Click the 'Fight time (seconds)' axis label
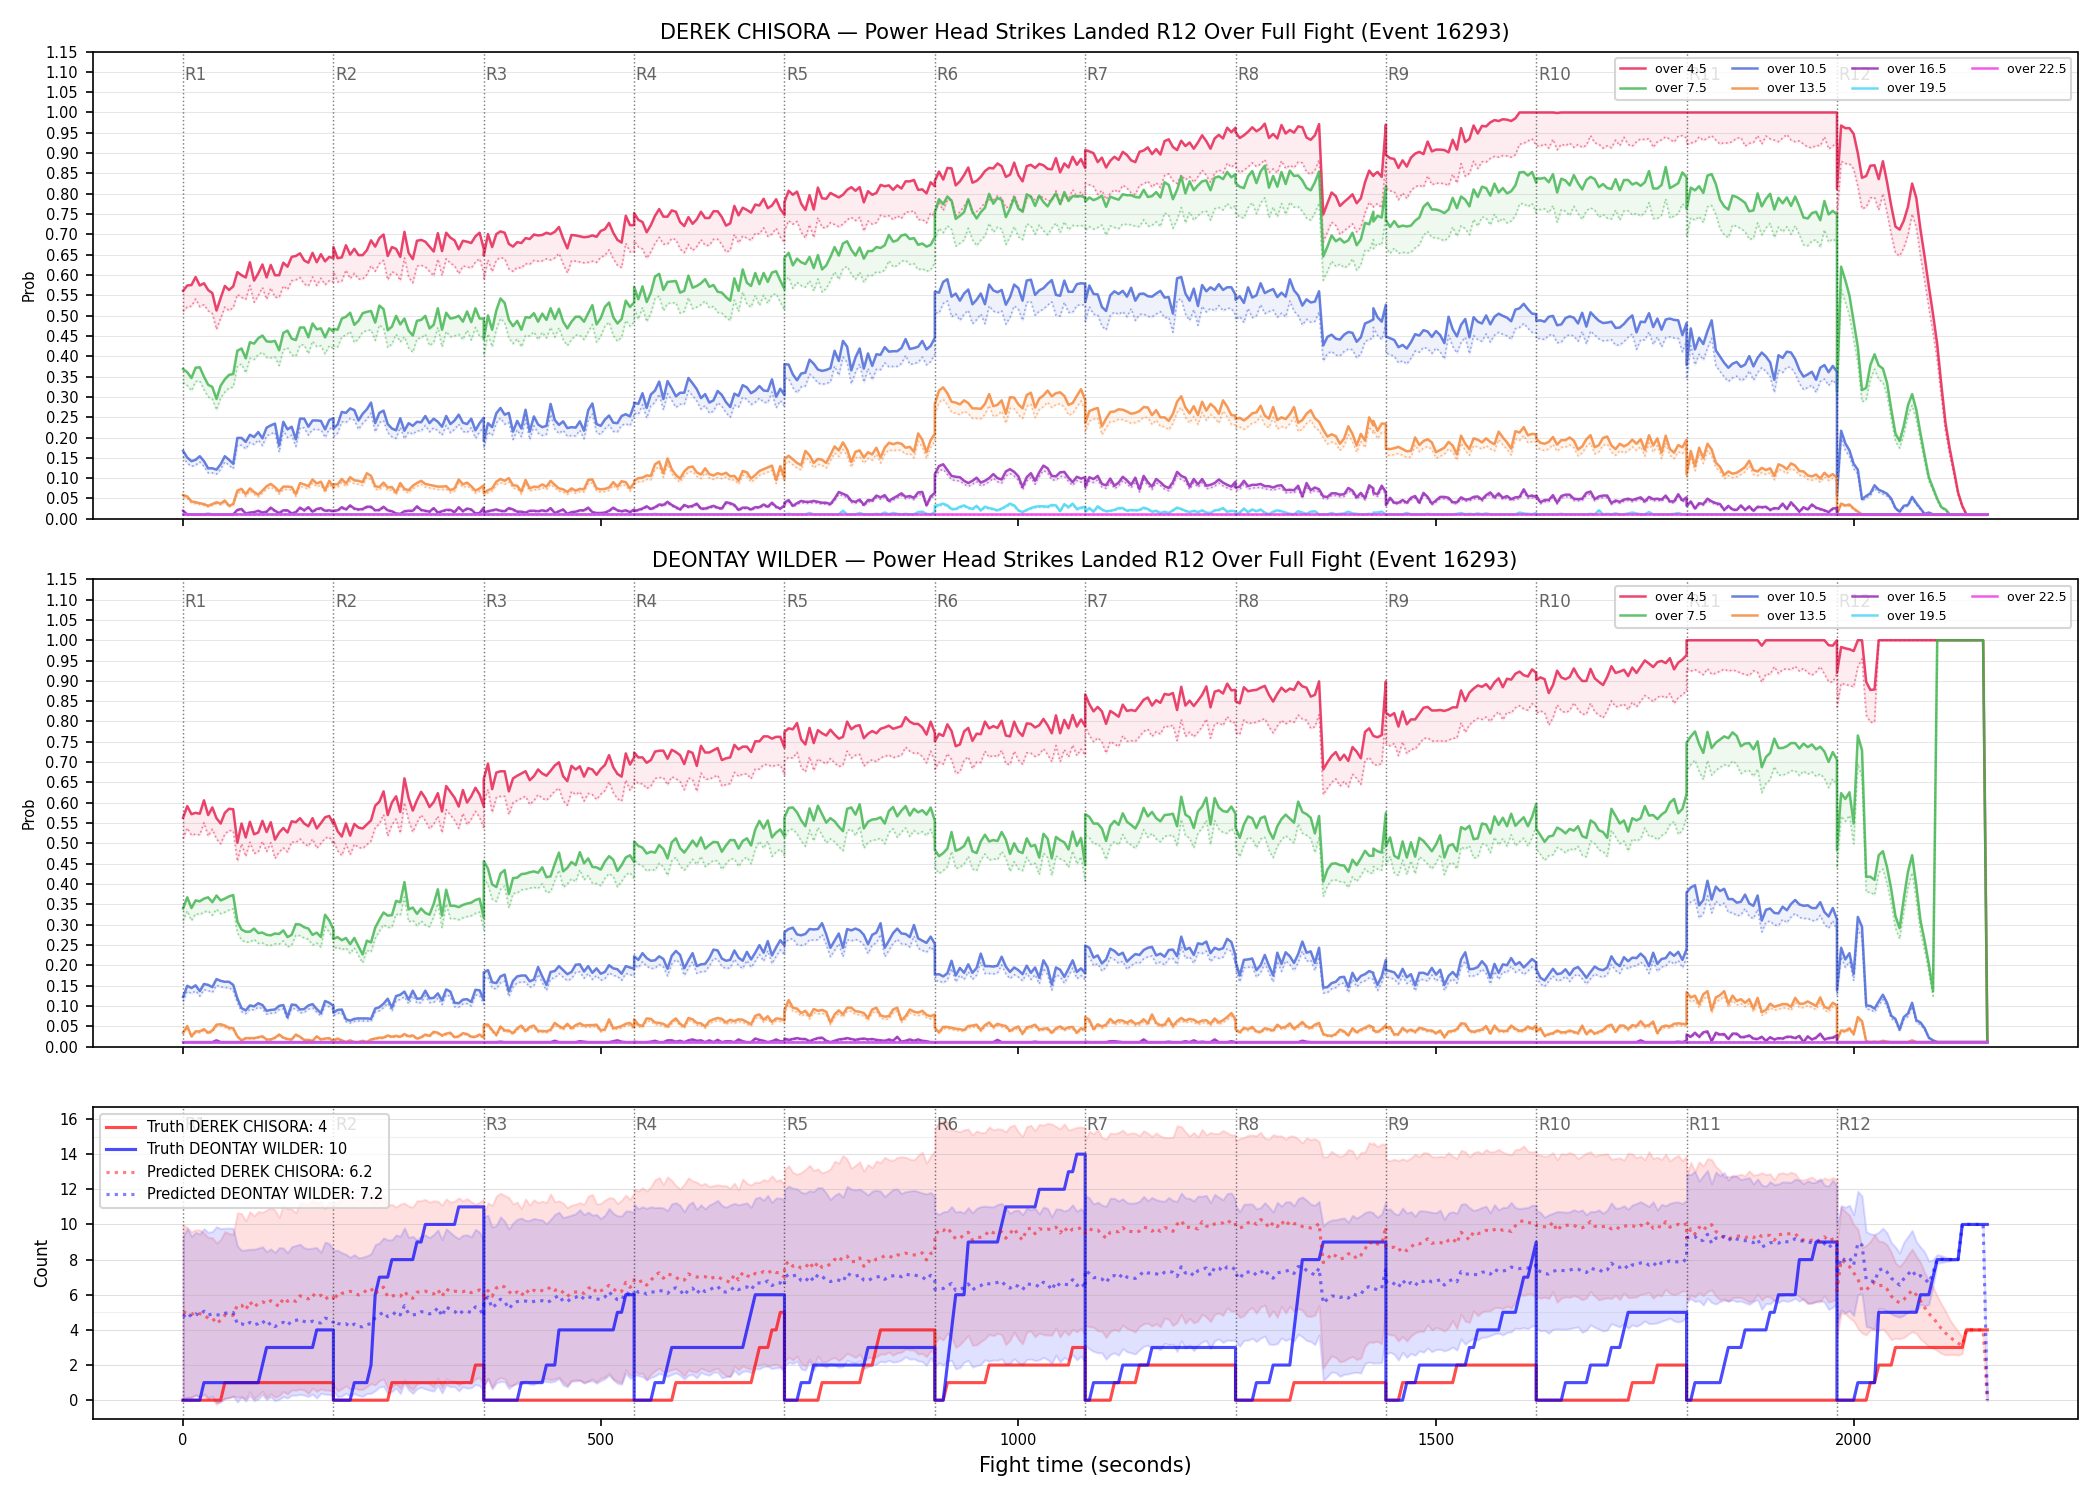Viewport: 2100px width, 1500px height. [1085, 1465]
